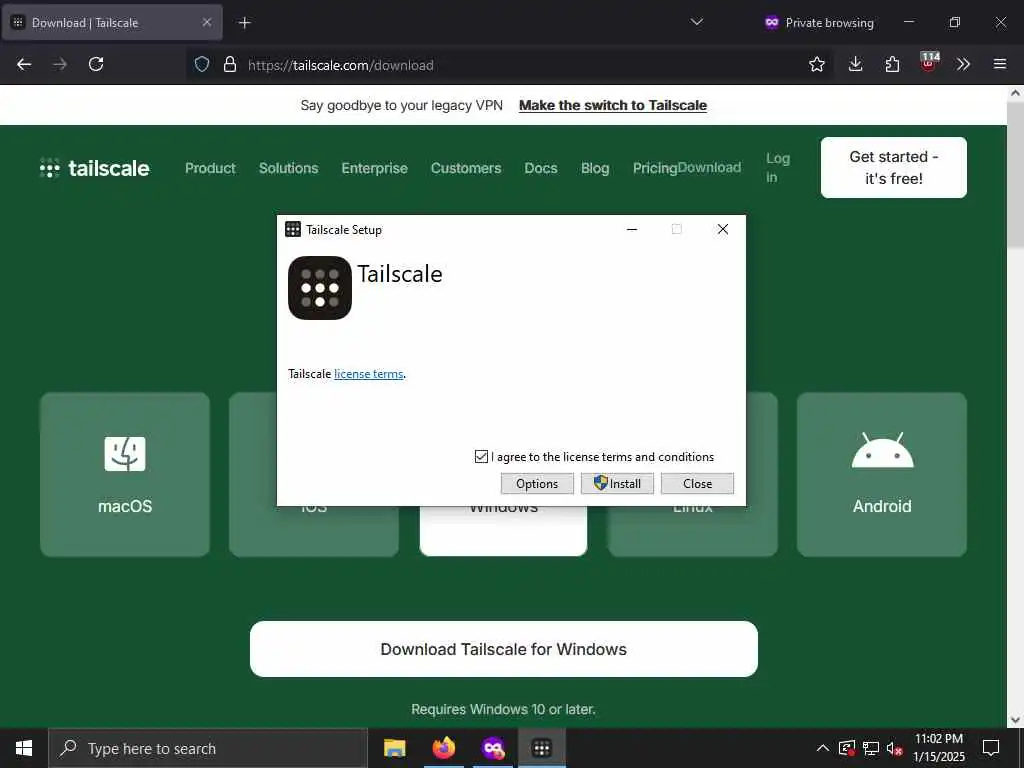Open Firefox from the taskbar

click(x=443, y=748)
